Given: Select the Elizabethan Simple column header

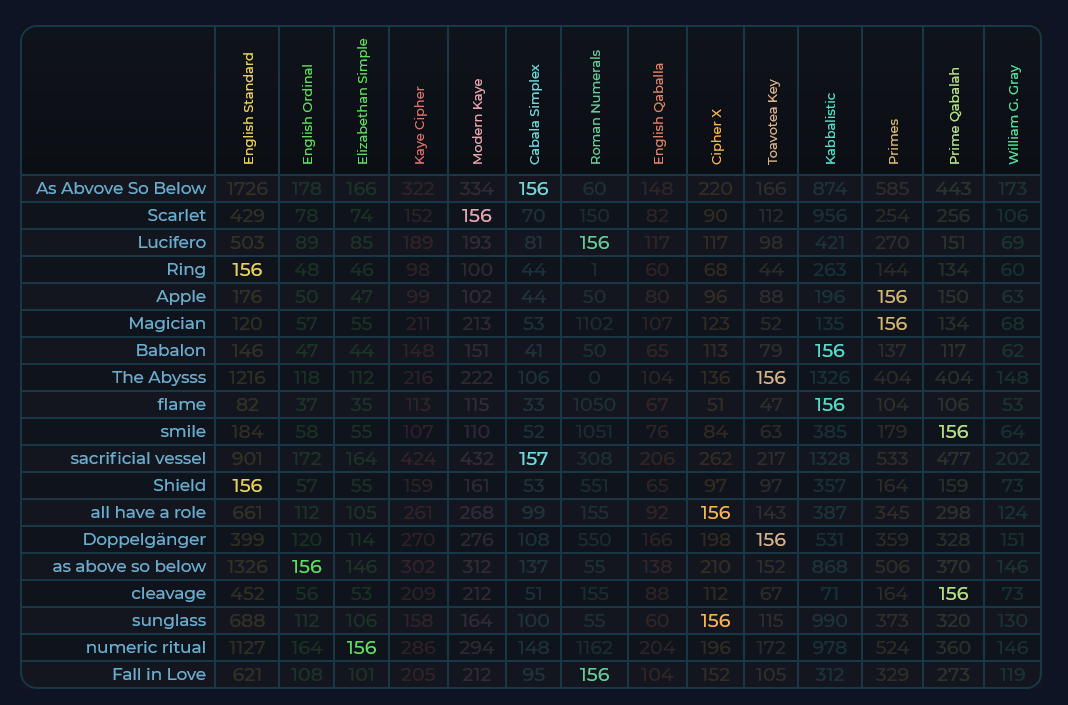Looking at the screenshot, I should point(363,101).
